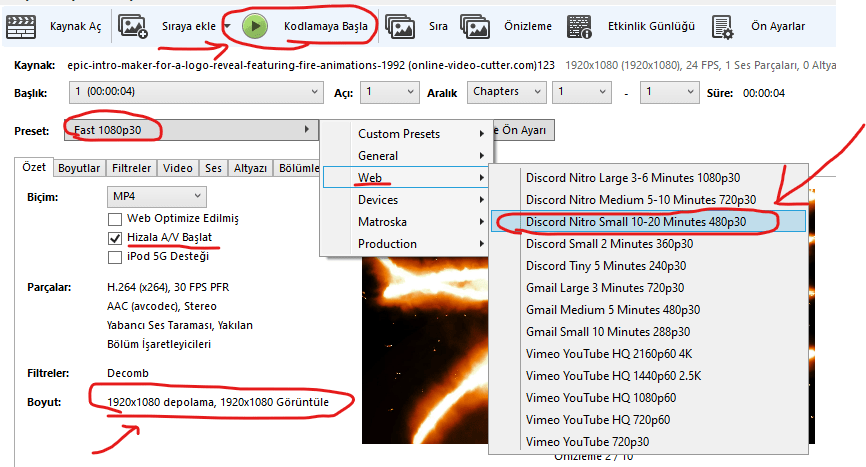Click the Kodlamaya Başla text
866x467 pixels.
click(326, 26)
